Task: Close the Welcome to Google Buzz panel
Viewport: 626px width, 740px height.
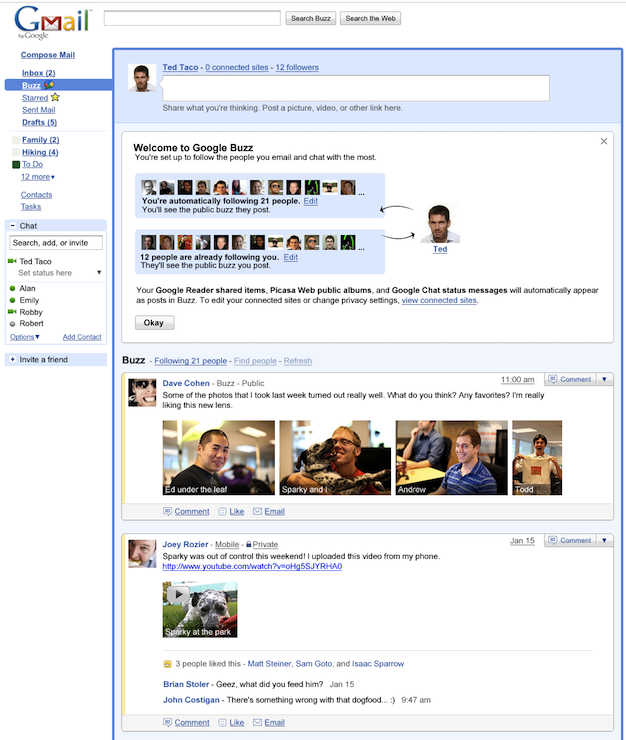Action: tap(604, 141)
